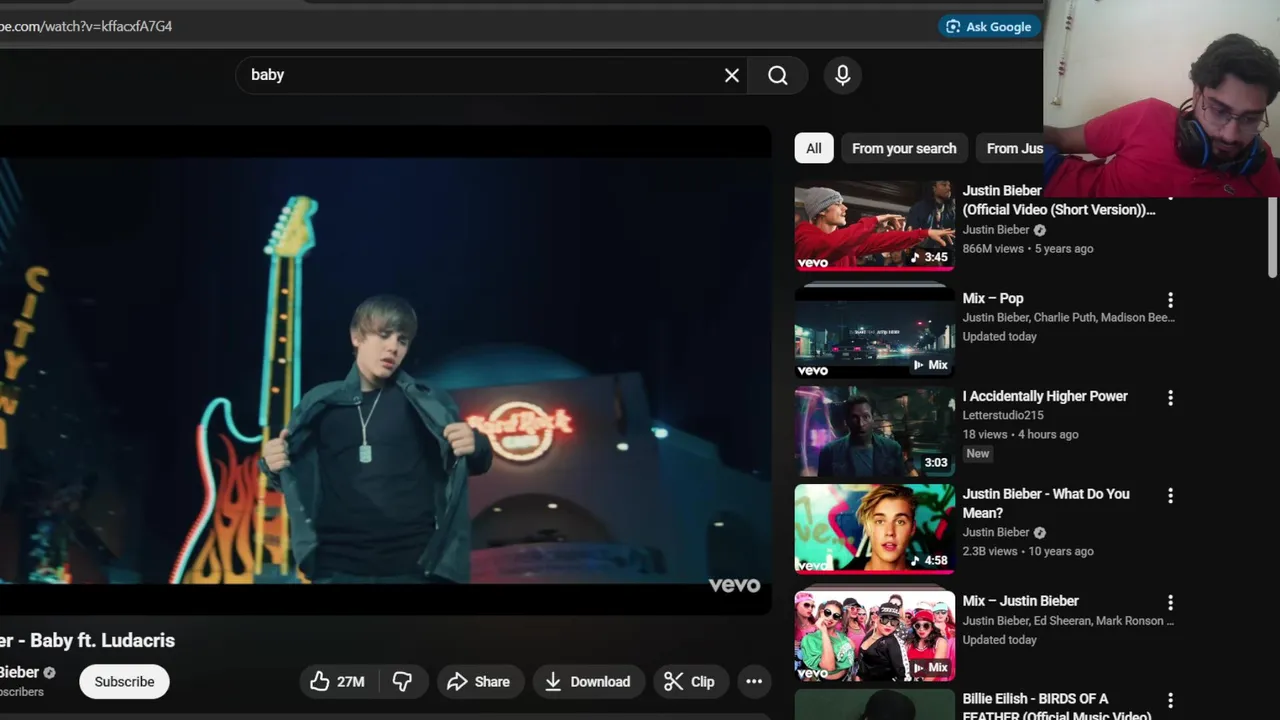Create a Clip with the scissors button
The image size is (1280, 720).
click(690, 682)
